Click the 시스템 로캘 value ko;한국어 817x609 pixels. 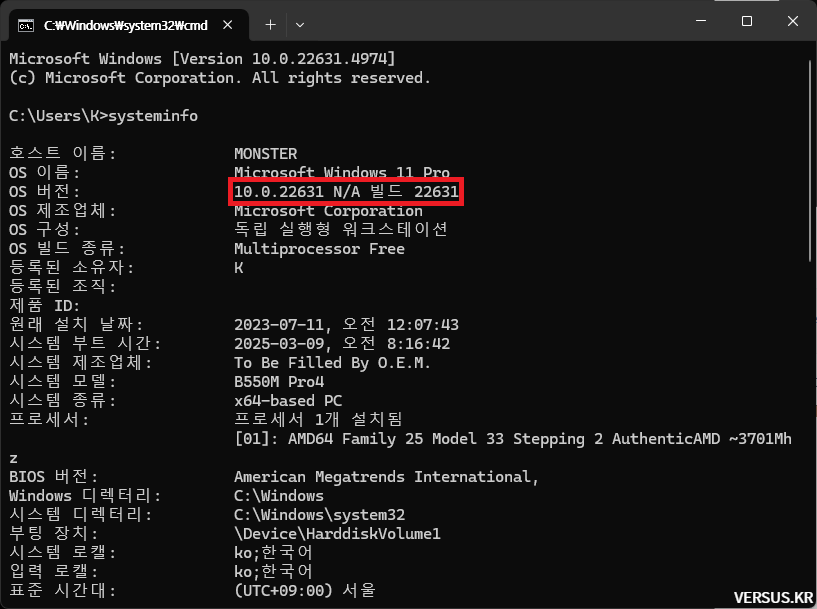pyautogui.click(x=274, y=552)
